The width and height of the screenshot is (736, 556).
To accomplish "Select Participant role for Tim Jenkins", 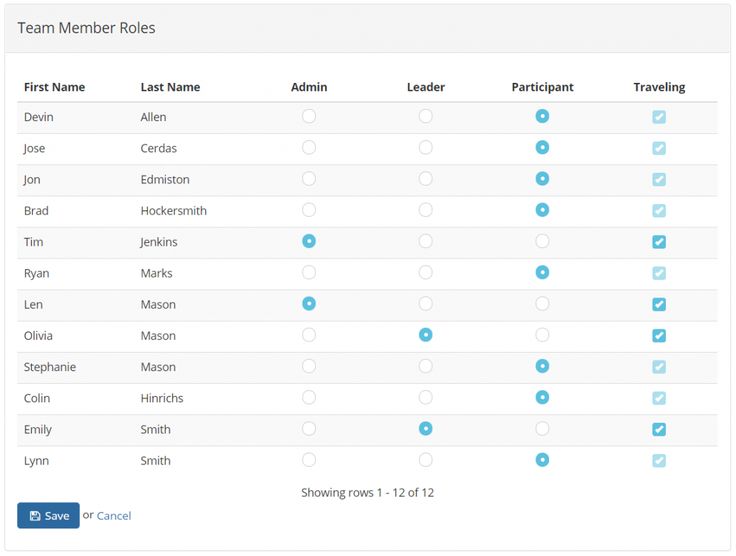I will click(542, 242).
